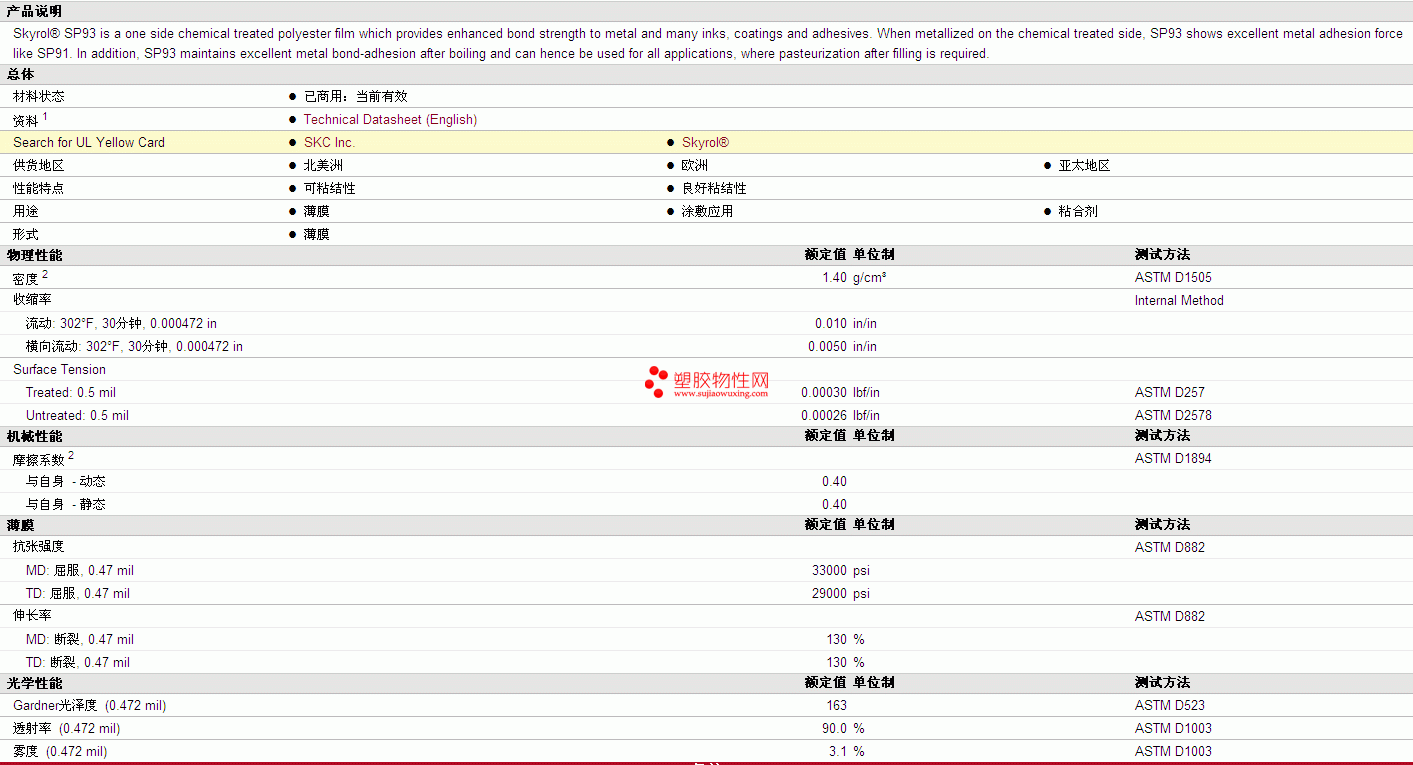This screenshot has width=1413, height=765.
Task: Click the 雾度 row label
Action: coord(60,751)
